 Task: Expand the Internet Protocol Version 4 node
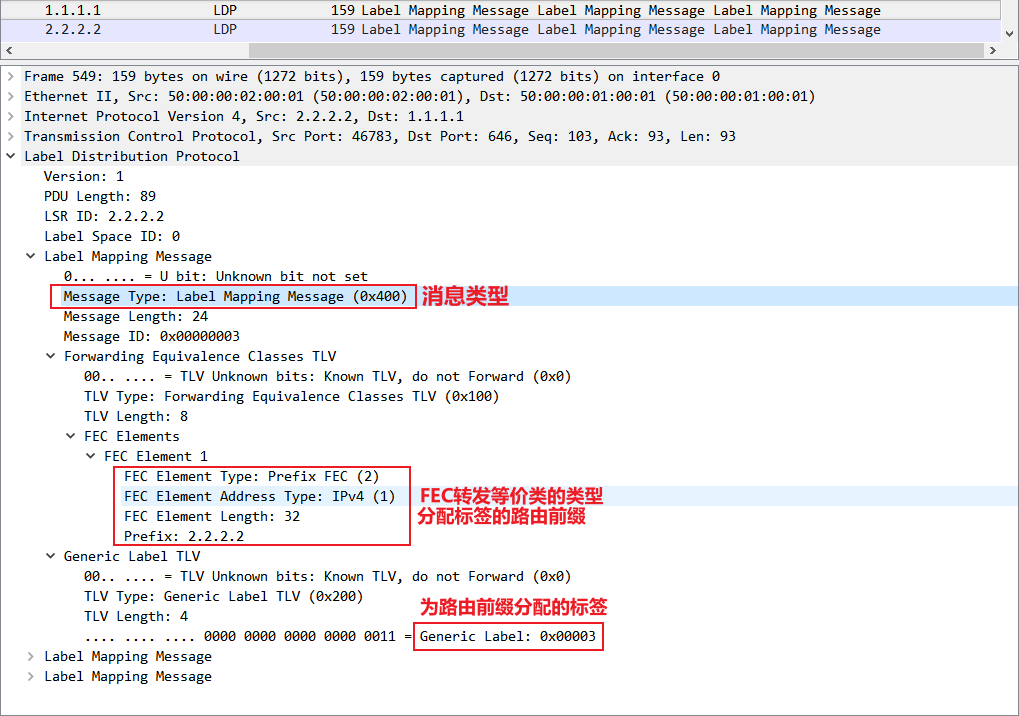point(10,117)
